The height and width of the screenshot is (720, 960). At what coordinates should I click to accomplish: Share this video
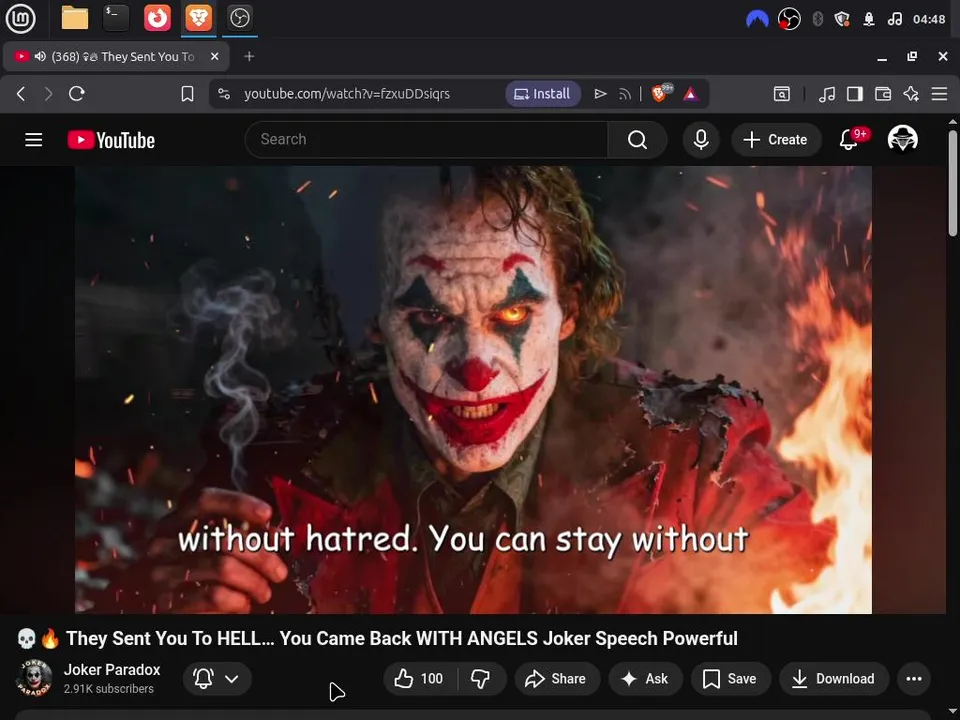pos(557,678)
